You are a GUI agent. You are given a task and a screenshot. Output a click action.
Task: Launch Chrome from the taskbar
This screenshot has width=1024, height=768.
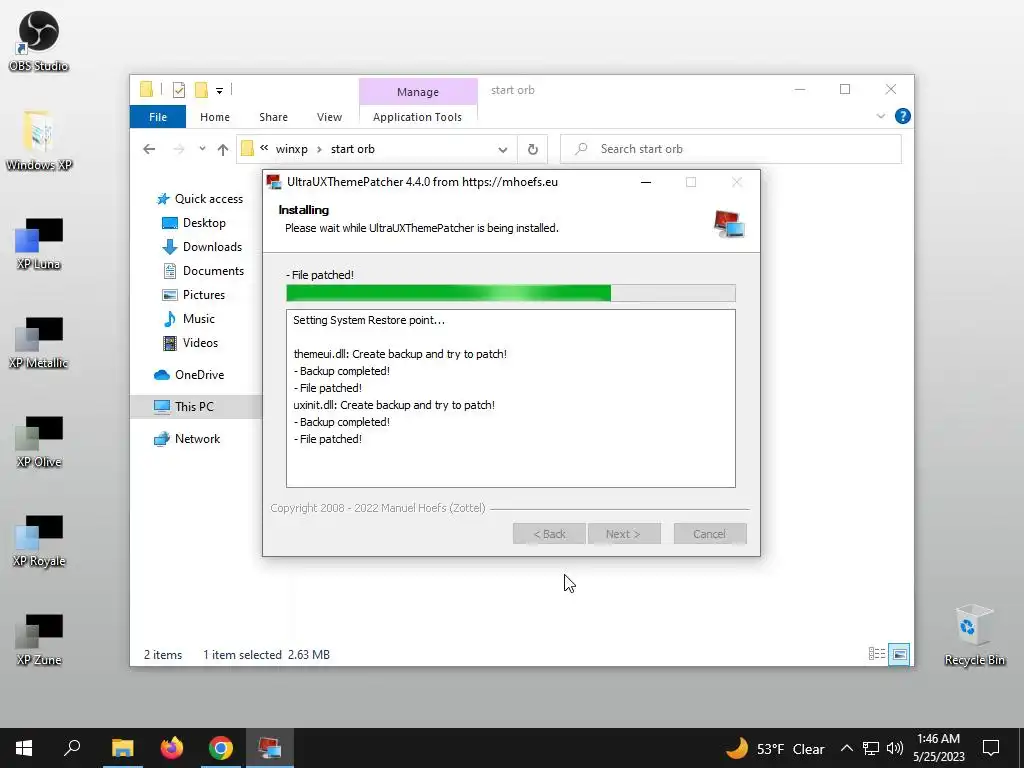[x=221, y=748]
